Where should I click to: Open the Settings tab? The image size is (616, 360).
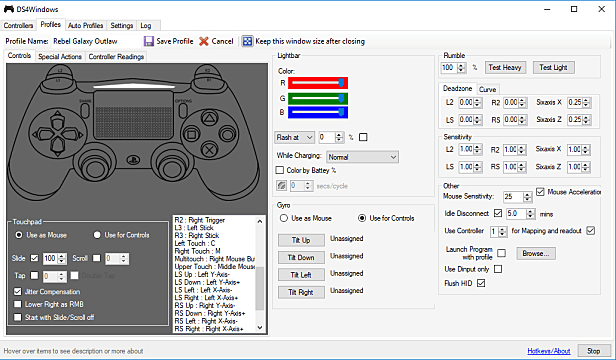pos(121,25)
